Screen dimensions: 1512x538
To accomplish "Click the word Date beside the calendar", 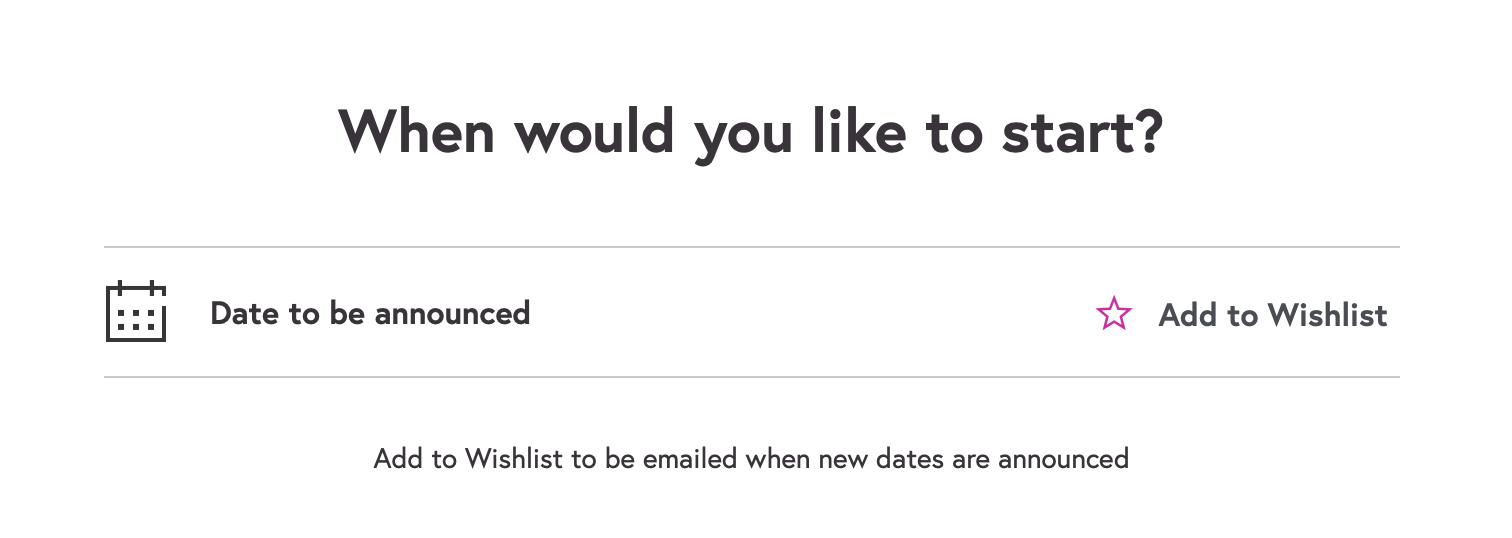I will tap(245, 313).
